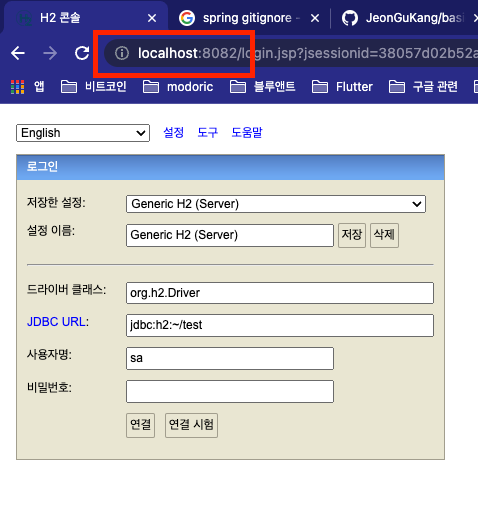This screenshot has height=520, width=478.
Task: Go back using the browser back arrow
Action: pos(18,53)
